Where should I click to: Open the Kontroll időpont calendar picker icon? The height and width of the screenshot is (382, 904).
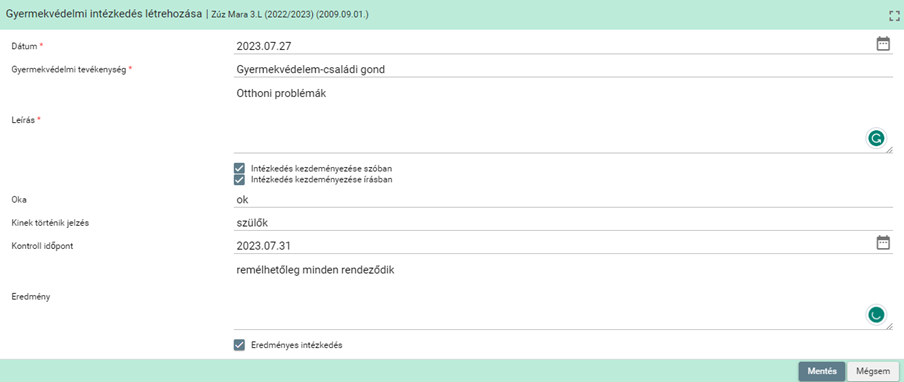pyautogui.click(x=883, y=243)
